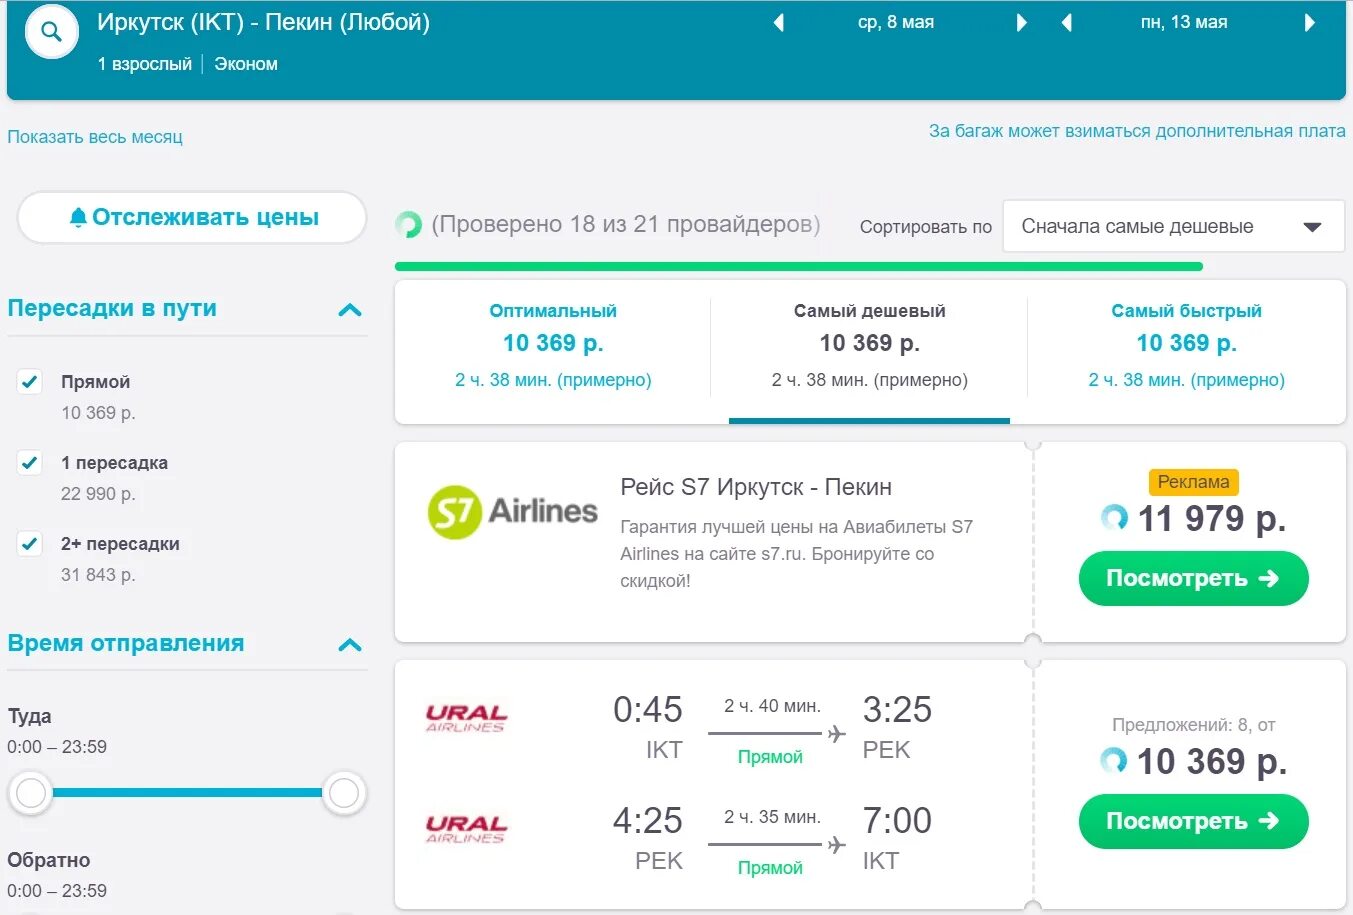Click the Туда slider right handle
Image resolution: width=1353 pixels, height=915 pixels.
(x=344, y=793)
